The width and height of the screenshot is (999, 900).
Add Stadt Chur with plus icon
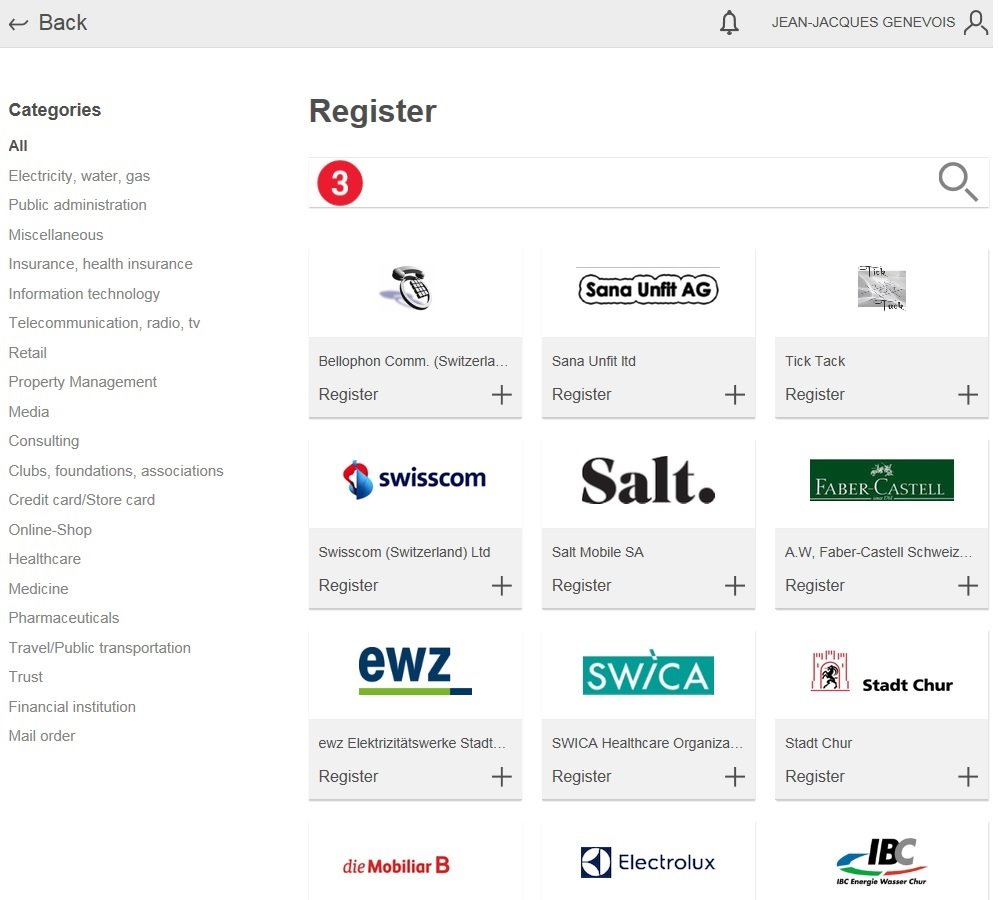[x=968, y=777]
